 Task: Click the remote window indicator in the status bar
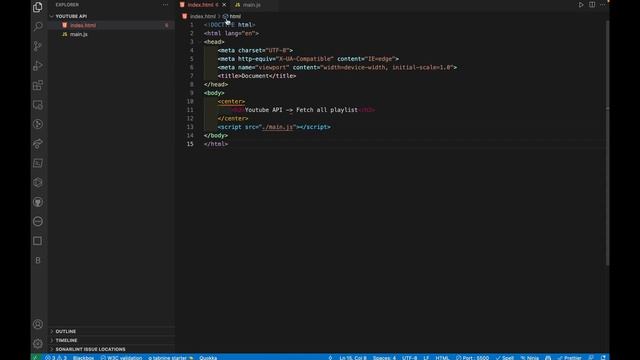pos(36,358)
